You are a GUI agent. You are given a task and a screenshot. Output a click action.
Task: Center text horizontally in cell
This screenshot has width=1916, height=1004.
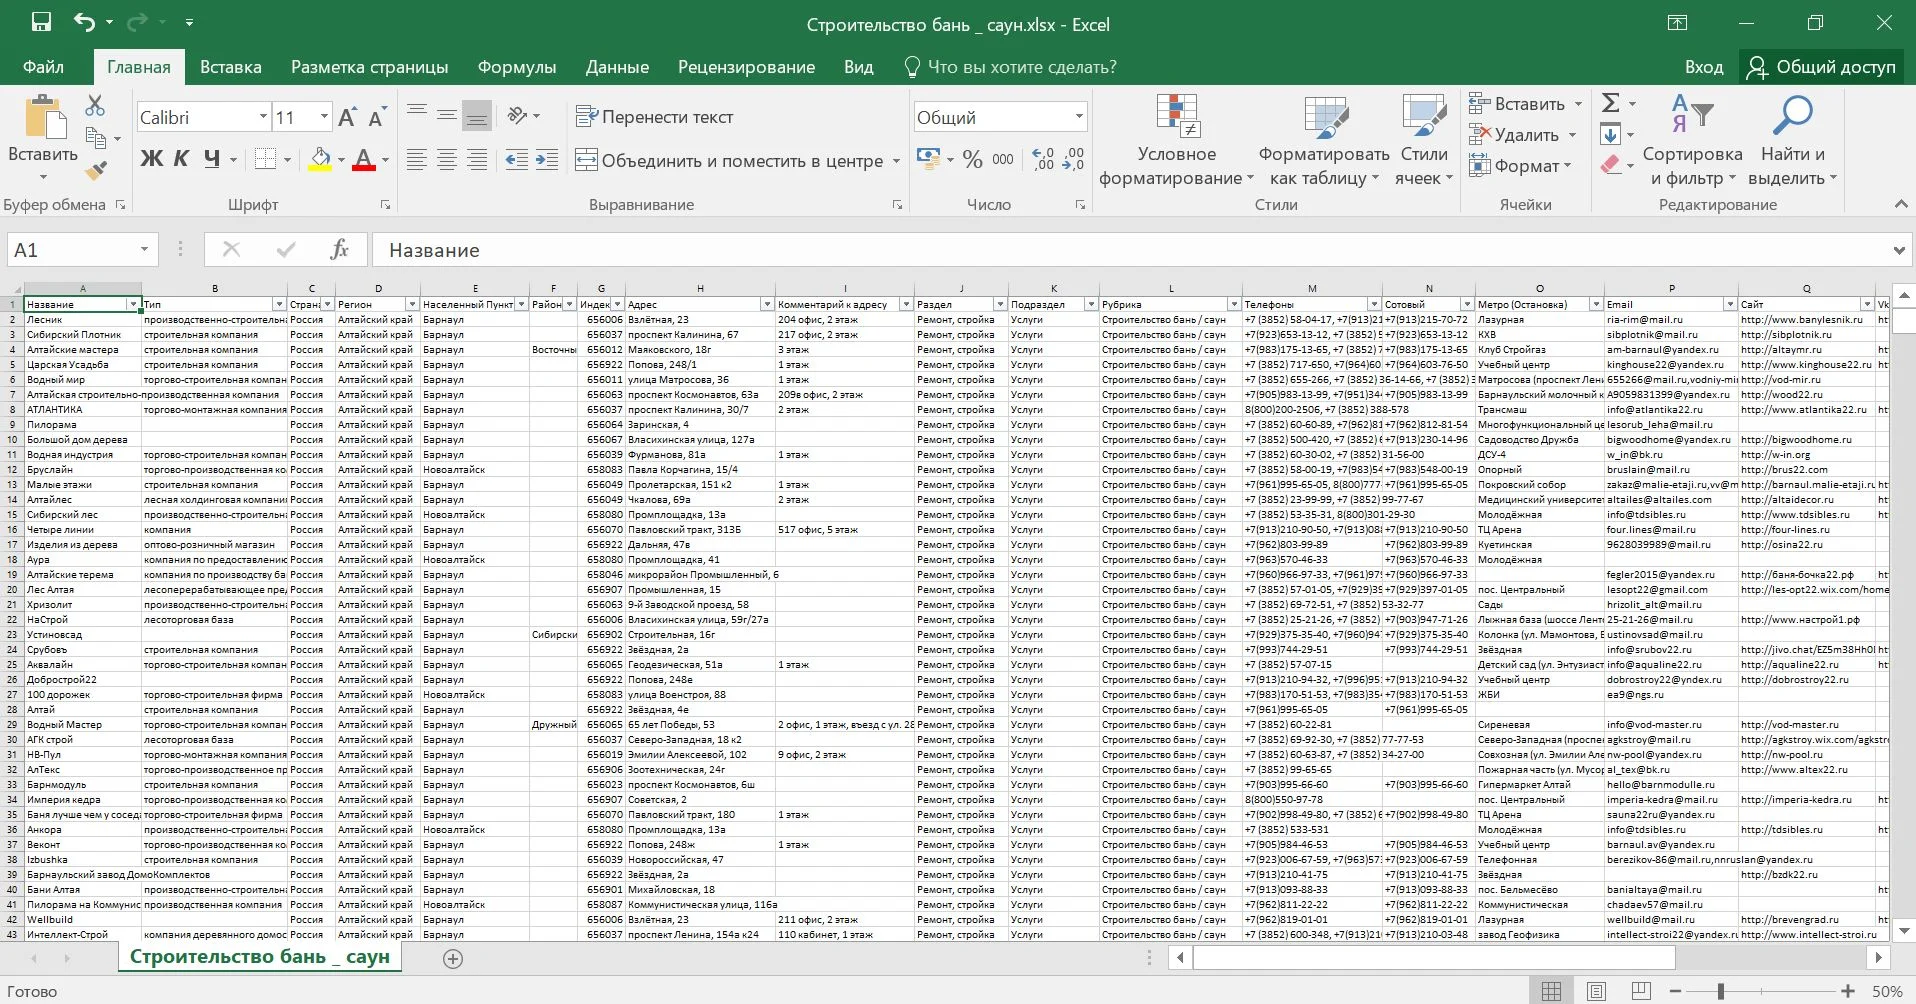click(x=447, y=159)
